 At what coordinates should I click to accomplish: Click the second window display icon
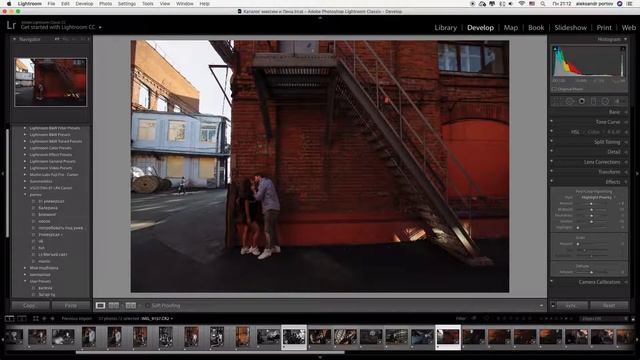point(22,318)
